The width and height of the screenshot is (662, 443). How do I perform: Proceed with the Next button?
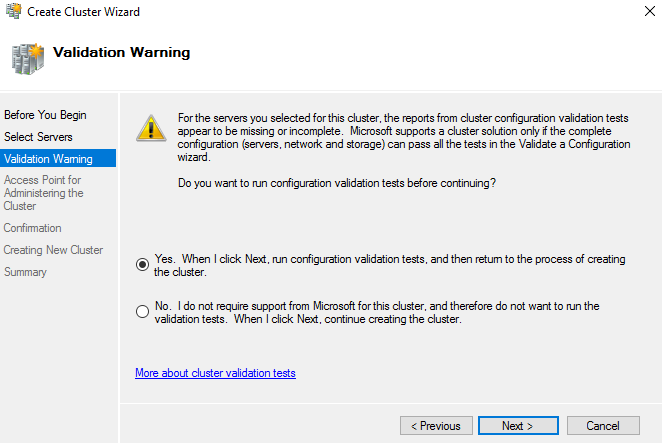518,426
